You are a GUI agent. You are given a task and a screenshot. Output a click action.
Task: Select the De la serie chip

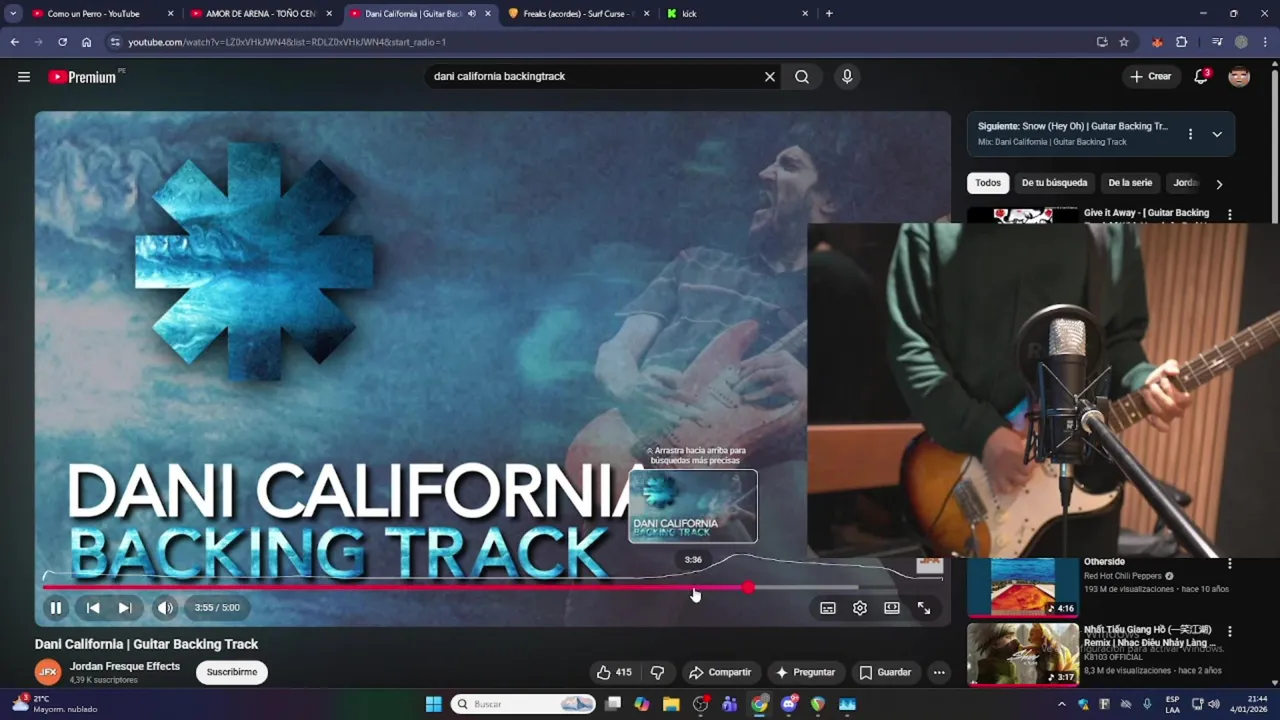point(1130,183)
